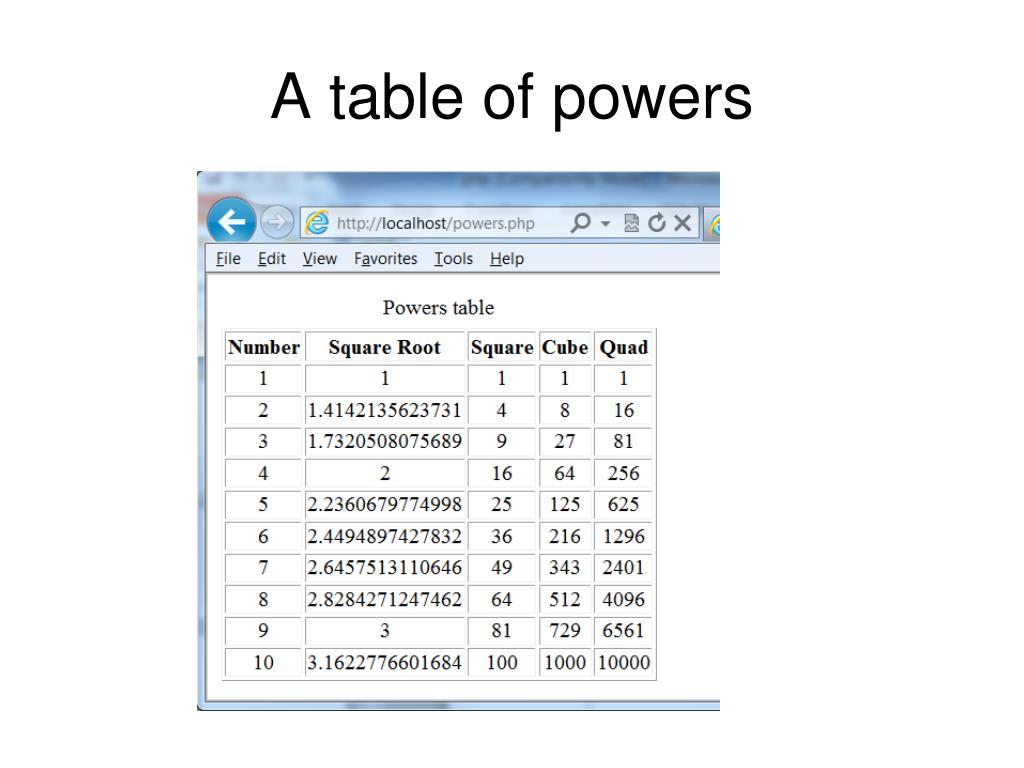Click the Number cell 10
The height and width of the screenshot is (768, 1024).
point(263,662)
